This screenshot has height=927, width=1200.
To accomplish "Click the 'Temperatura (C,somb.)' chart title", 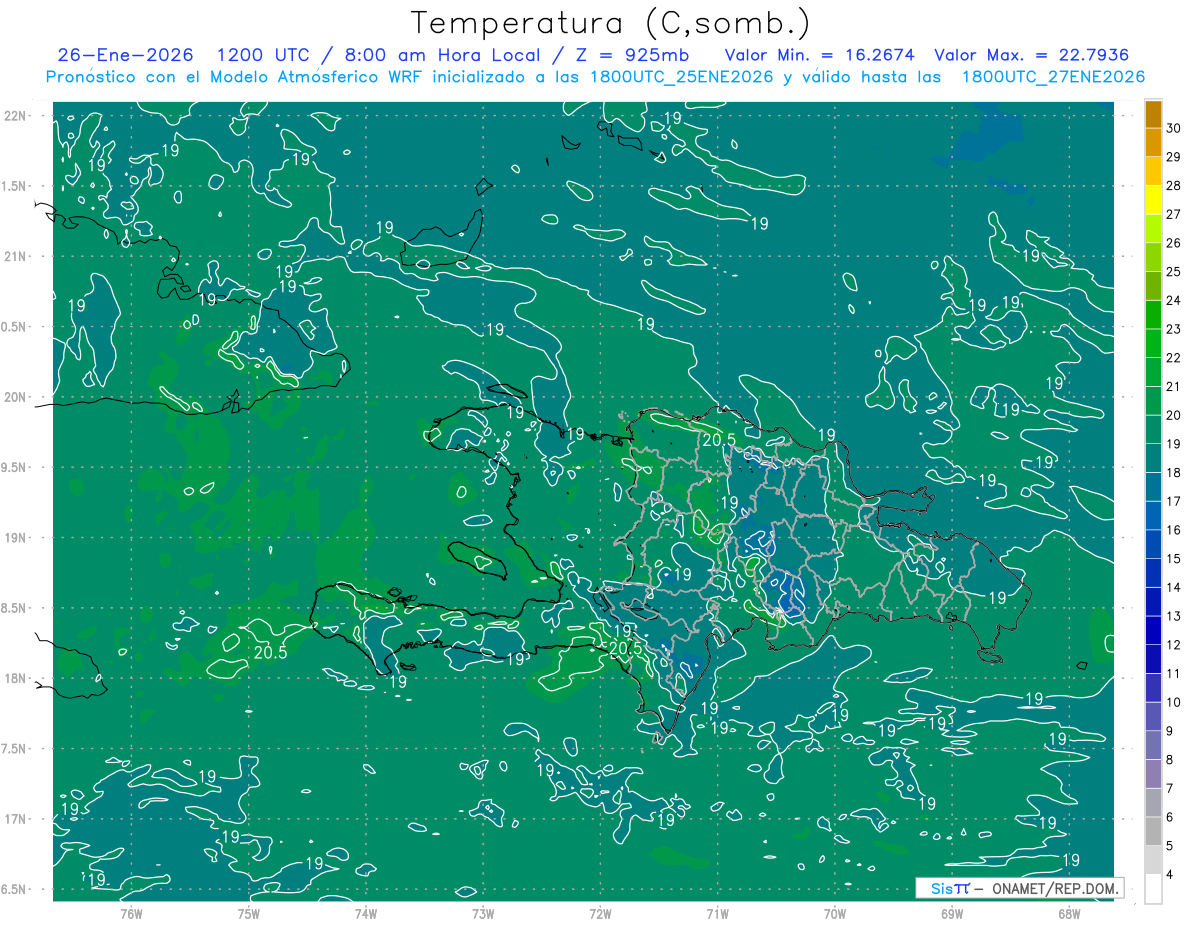I will tap(610, 23).
